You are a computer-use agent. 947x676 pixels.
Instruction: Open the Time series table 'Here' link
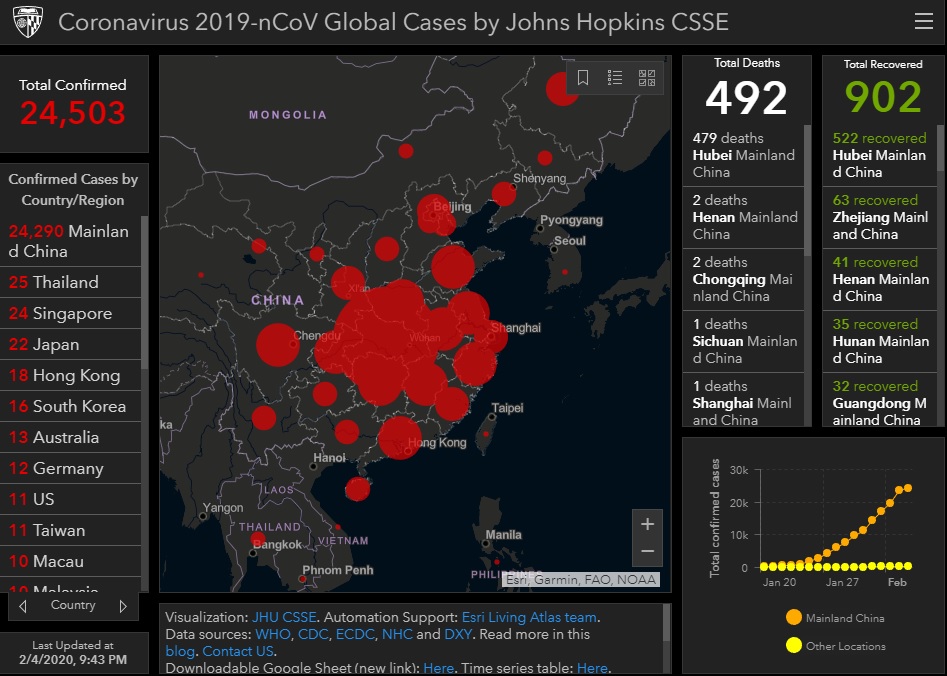click(592, 668)
